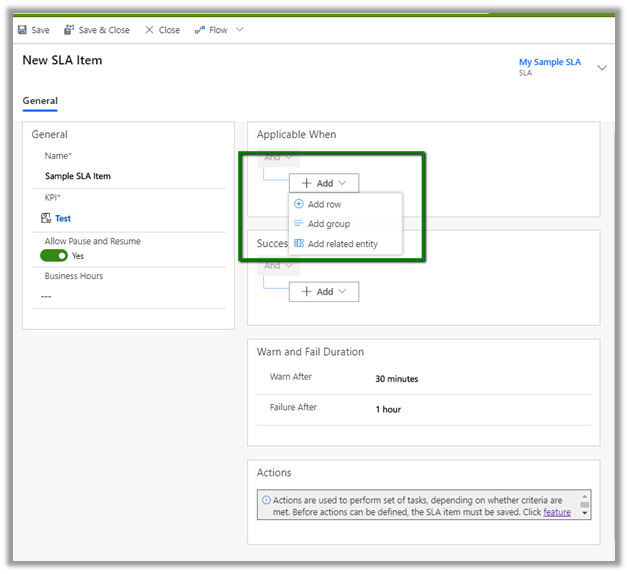Expand the Flow dropdown chevron

tap(239, 30)
